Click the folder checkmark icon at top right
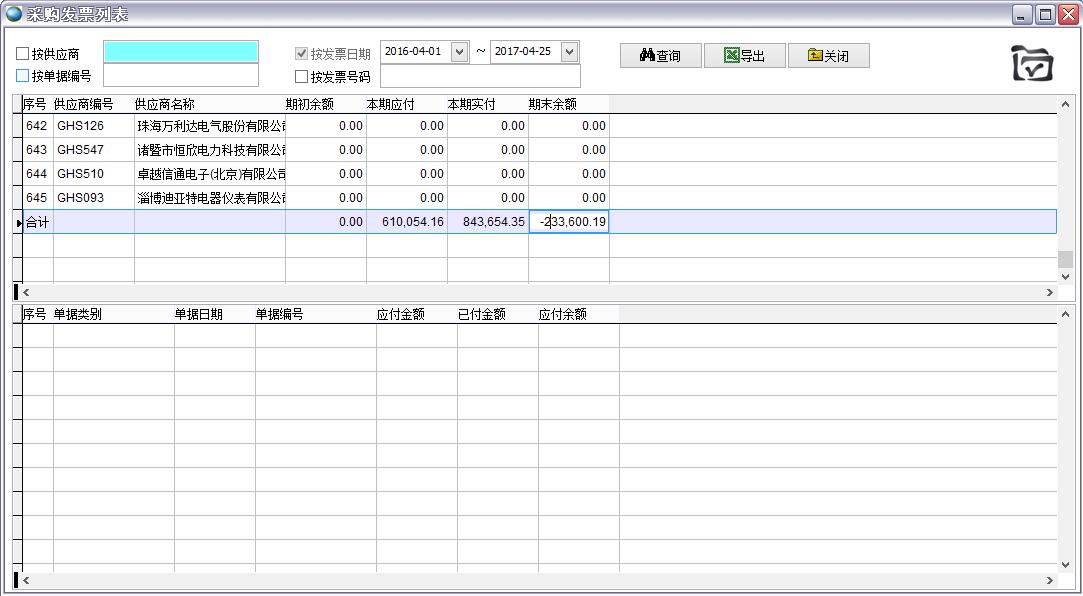Image resolution: width=1083 pixels, height=596 pixels. coord(1032,64)
